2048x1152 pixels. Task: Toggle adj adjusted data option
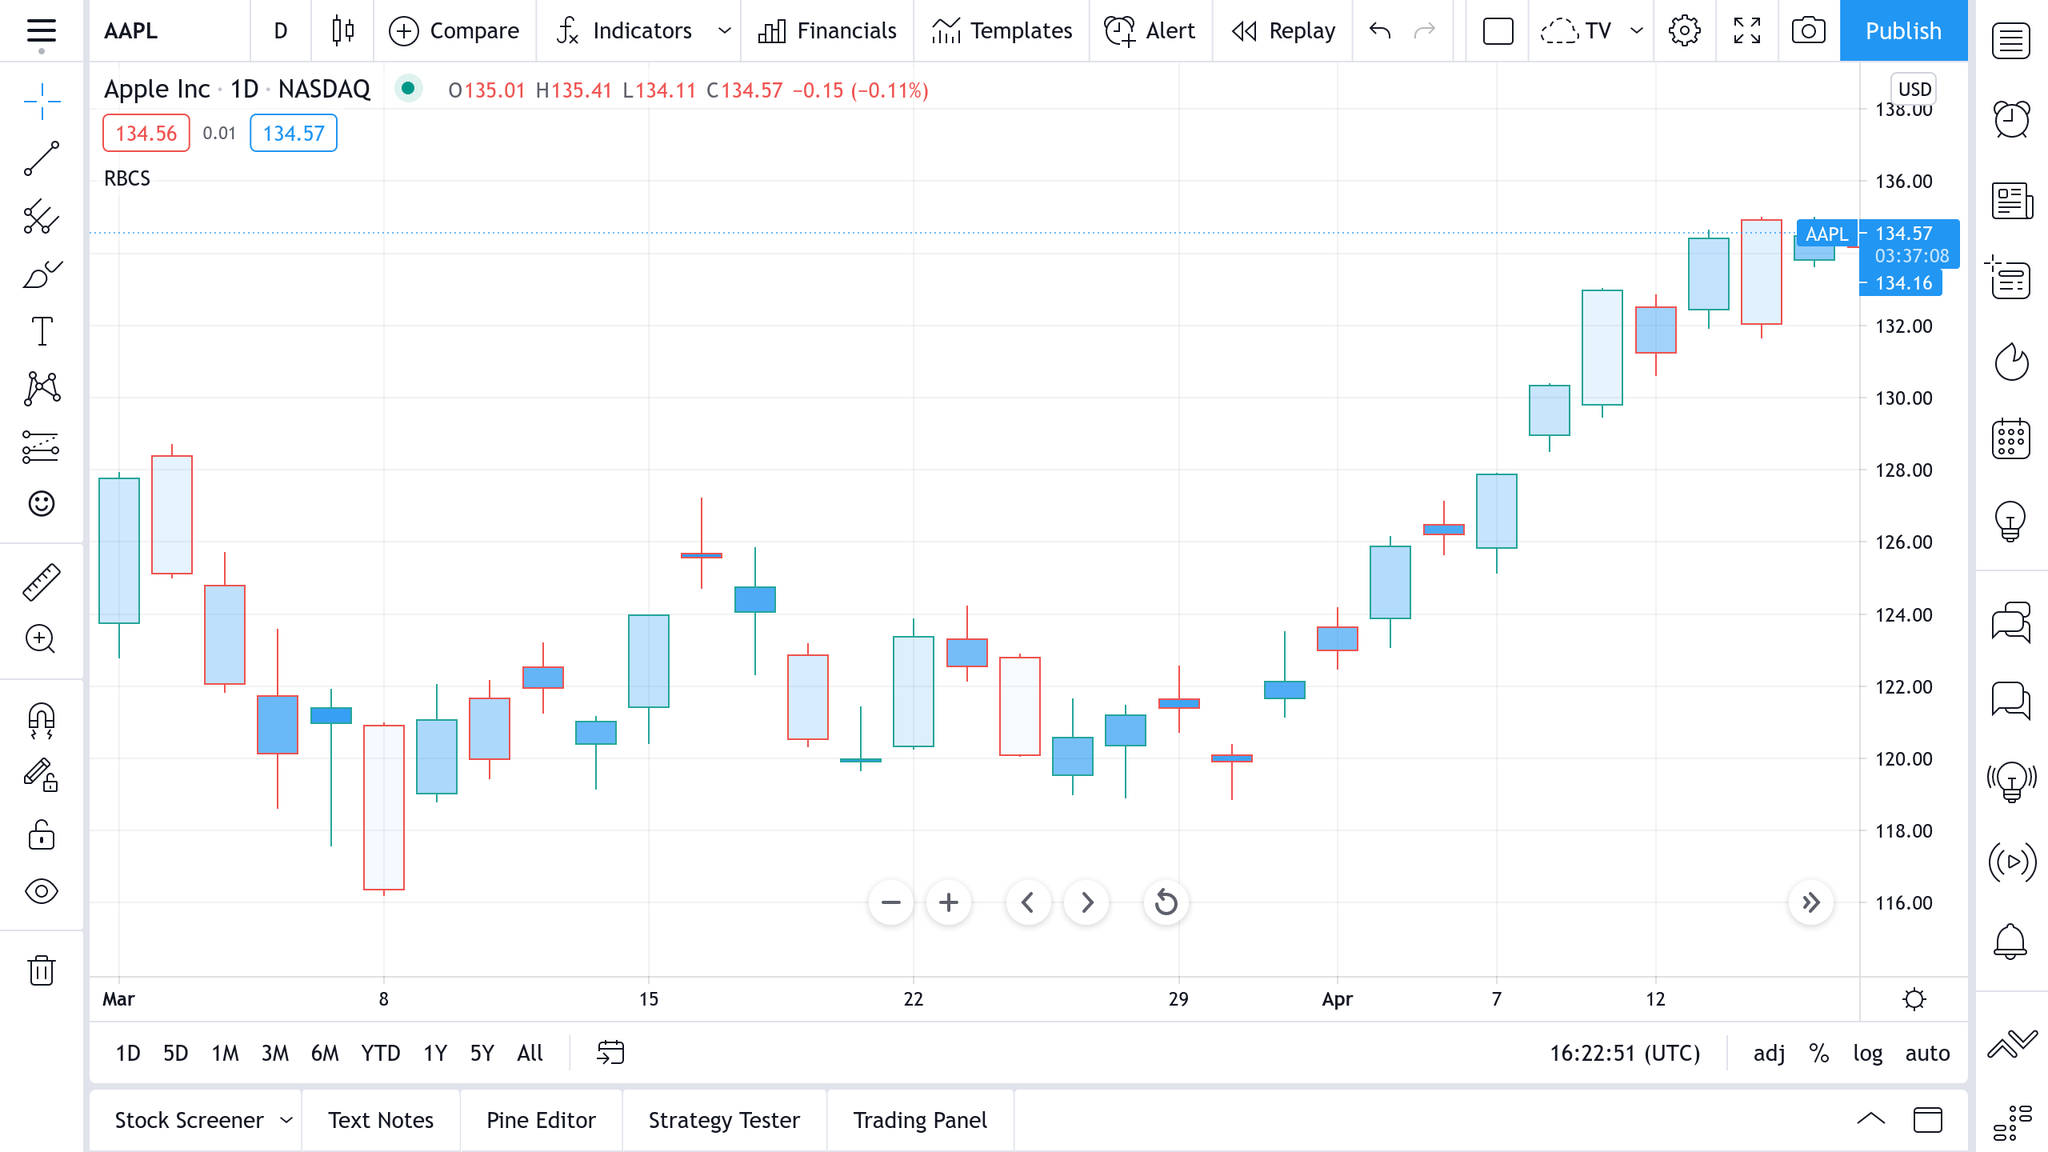click(1769, 1053)
